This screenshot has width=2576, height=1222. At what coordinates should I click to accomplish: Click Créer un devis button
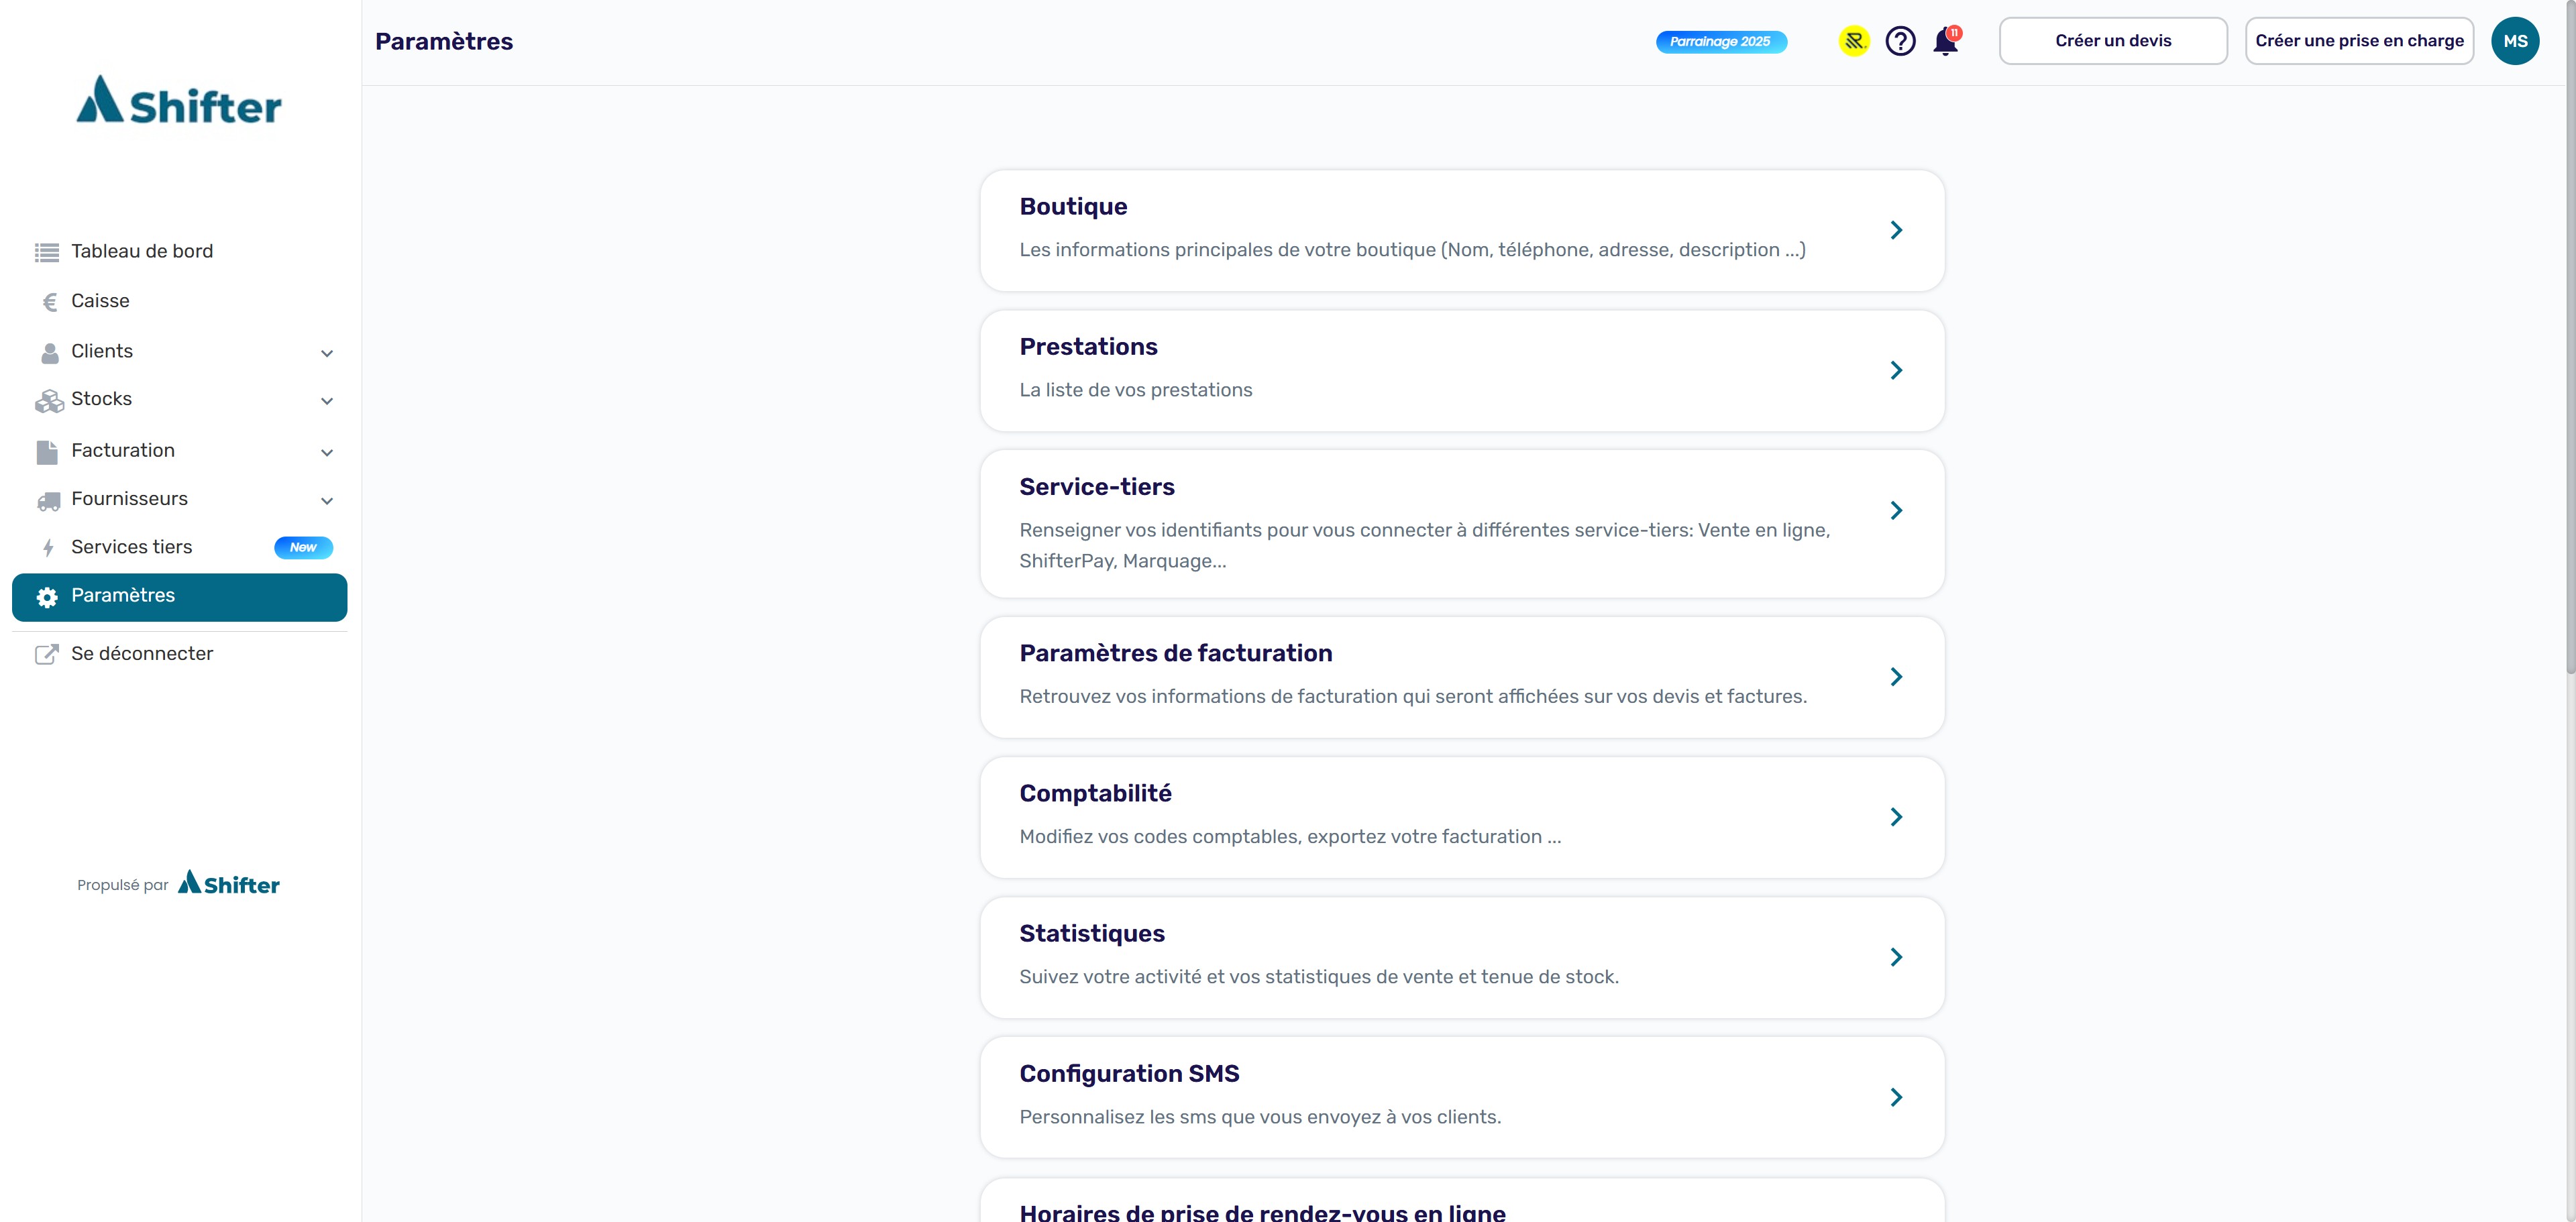(2112, 41)
